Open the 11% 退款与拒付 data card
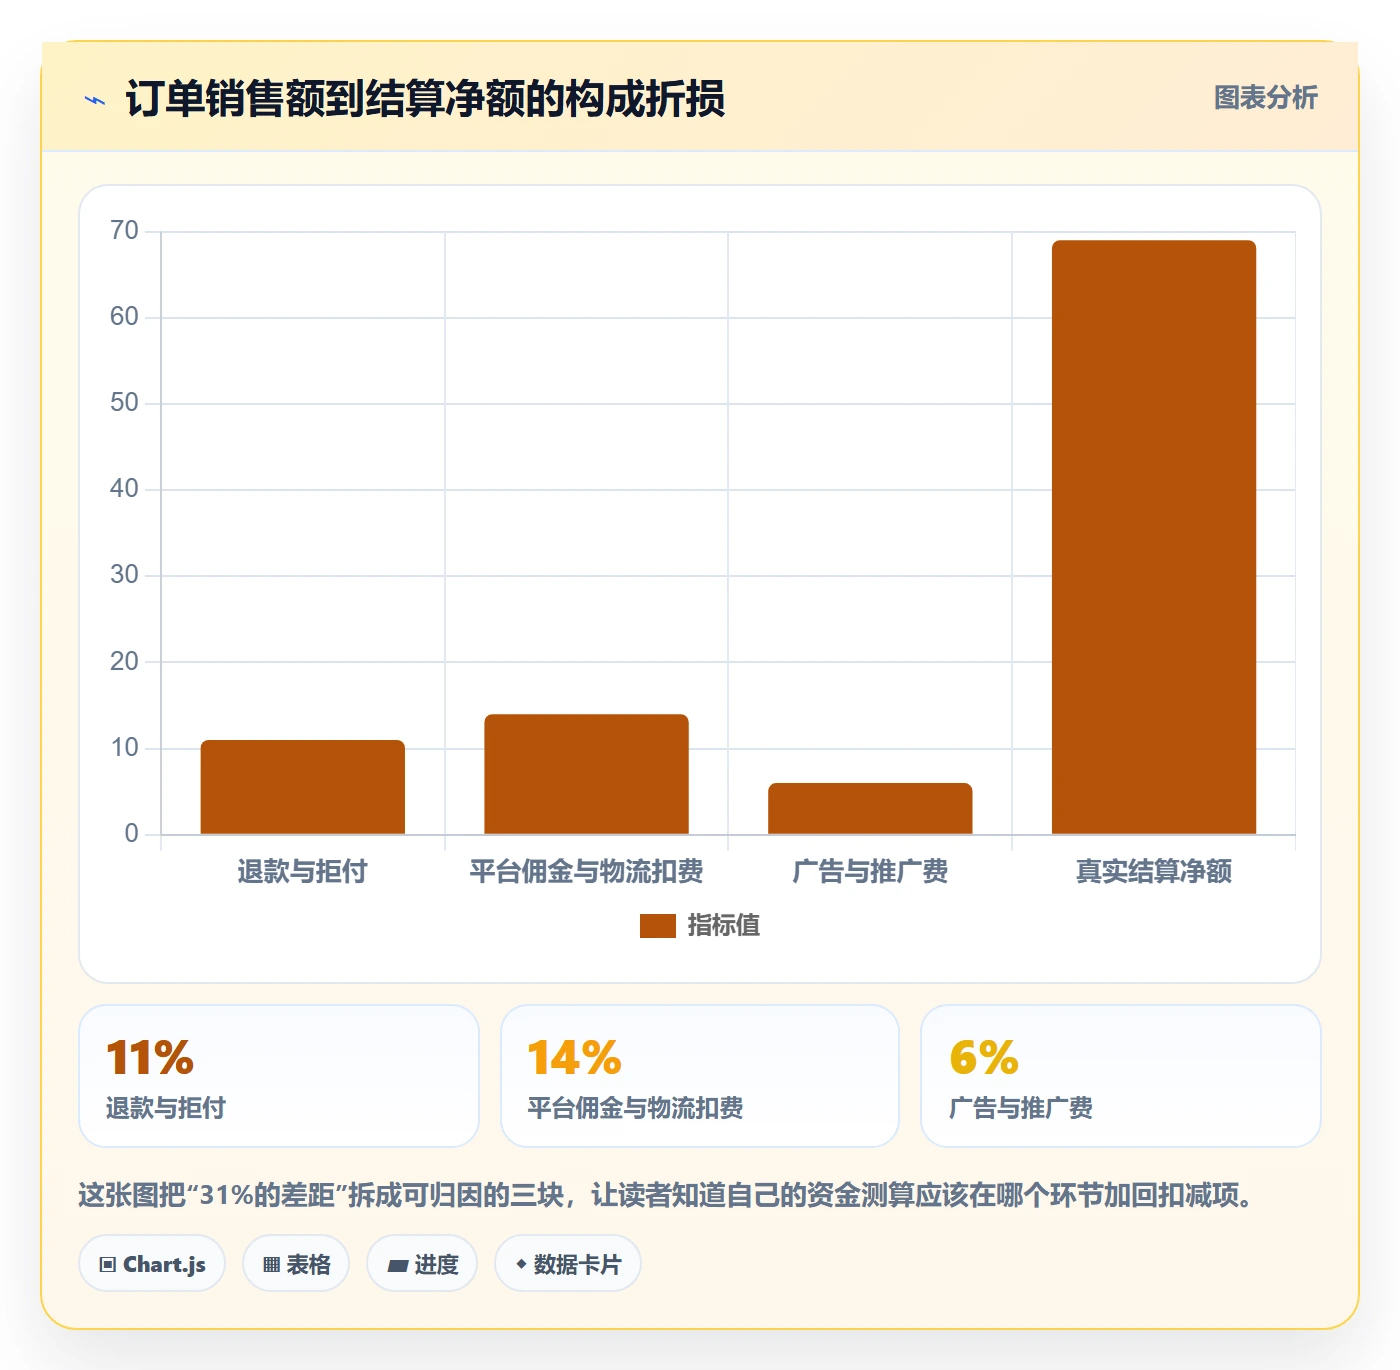This screenshot has height=1370, width=1400. coord(279,1076)
